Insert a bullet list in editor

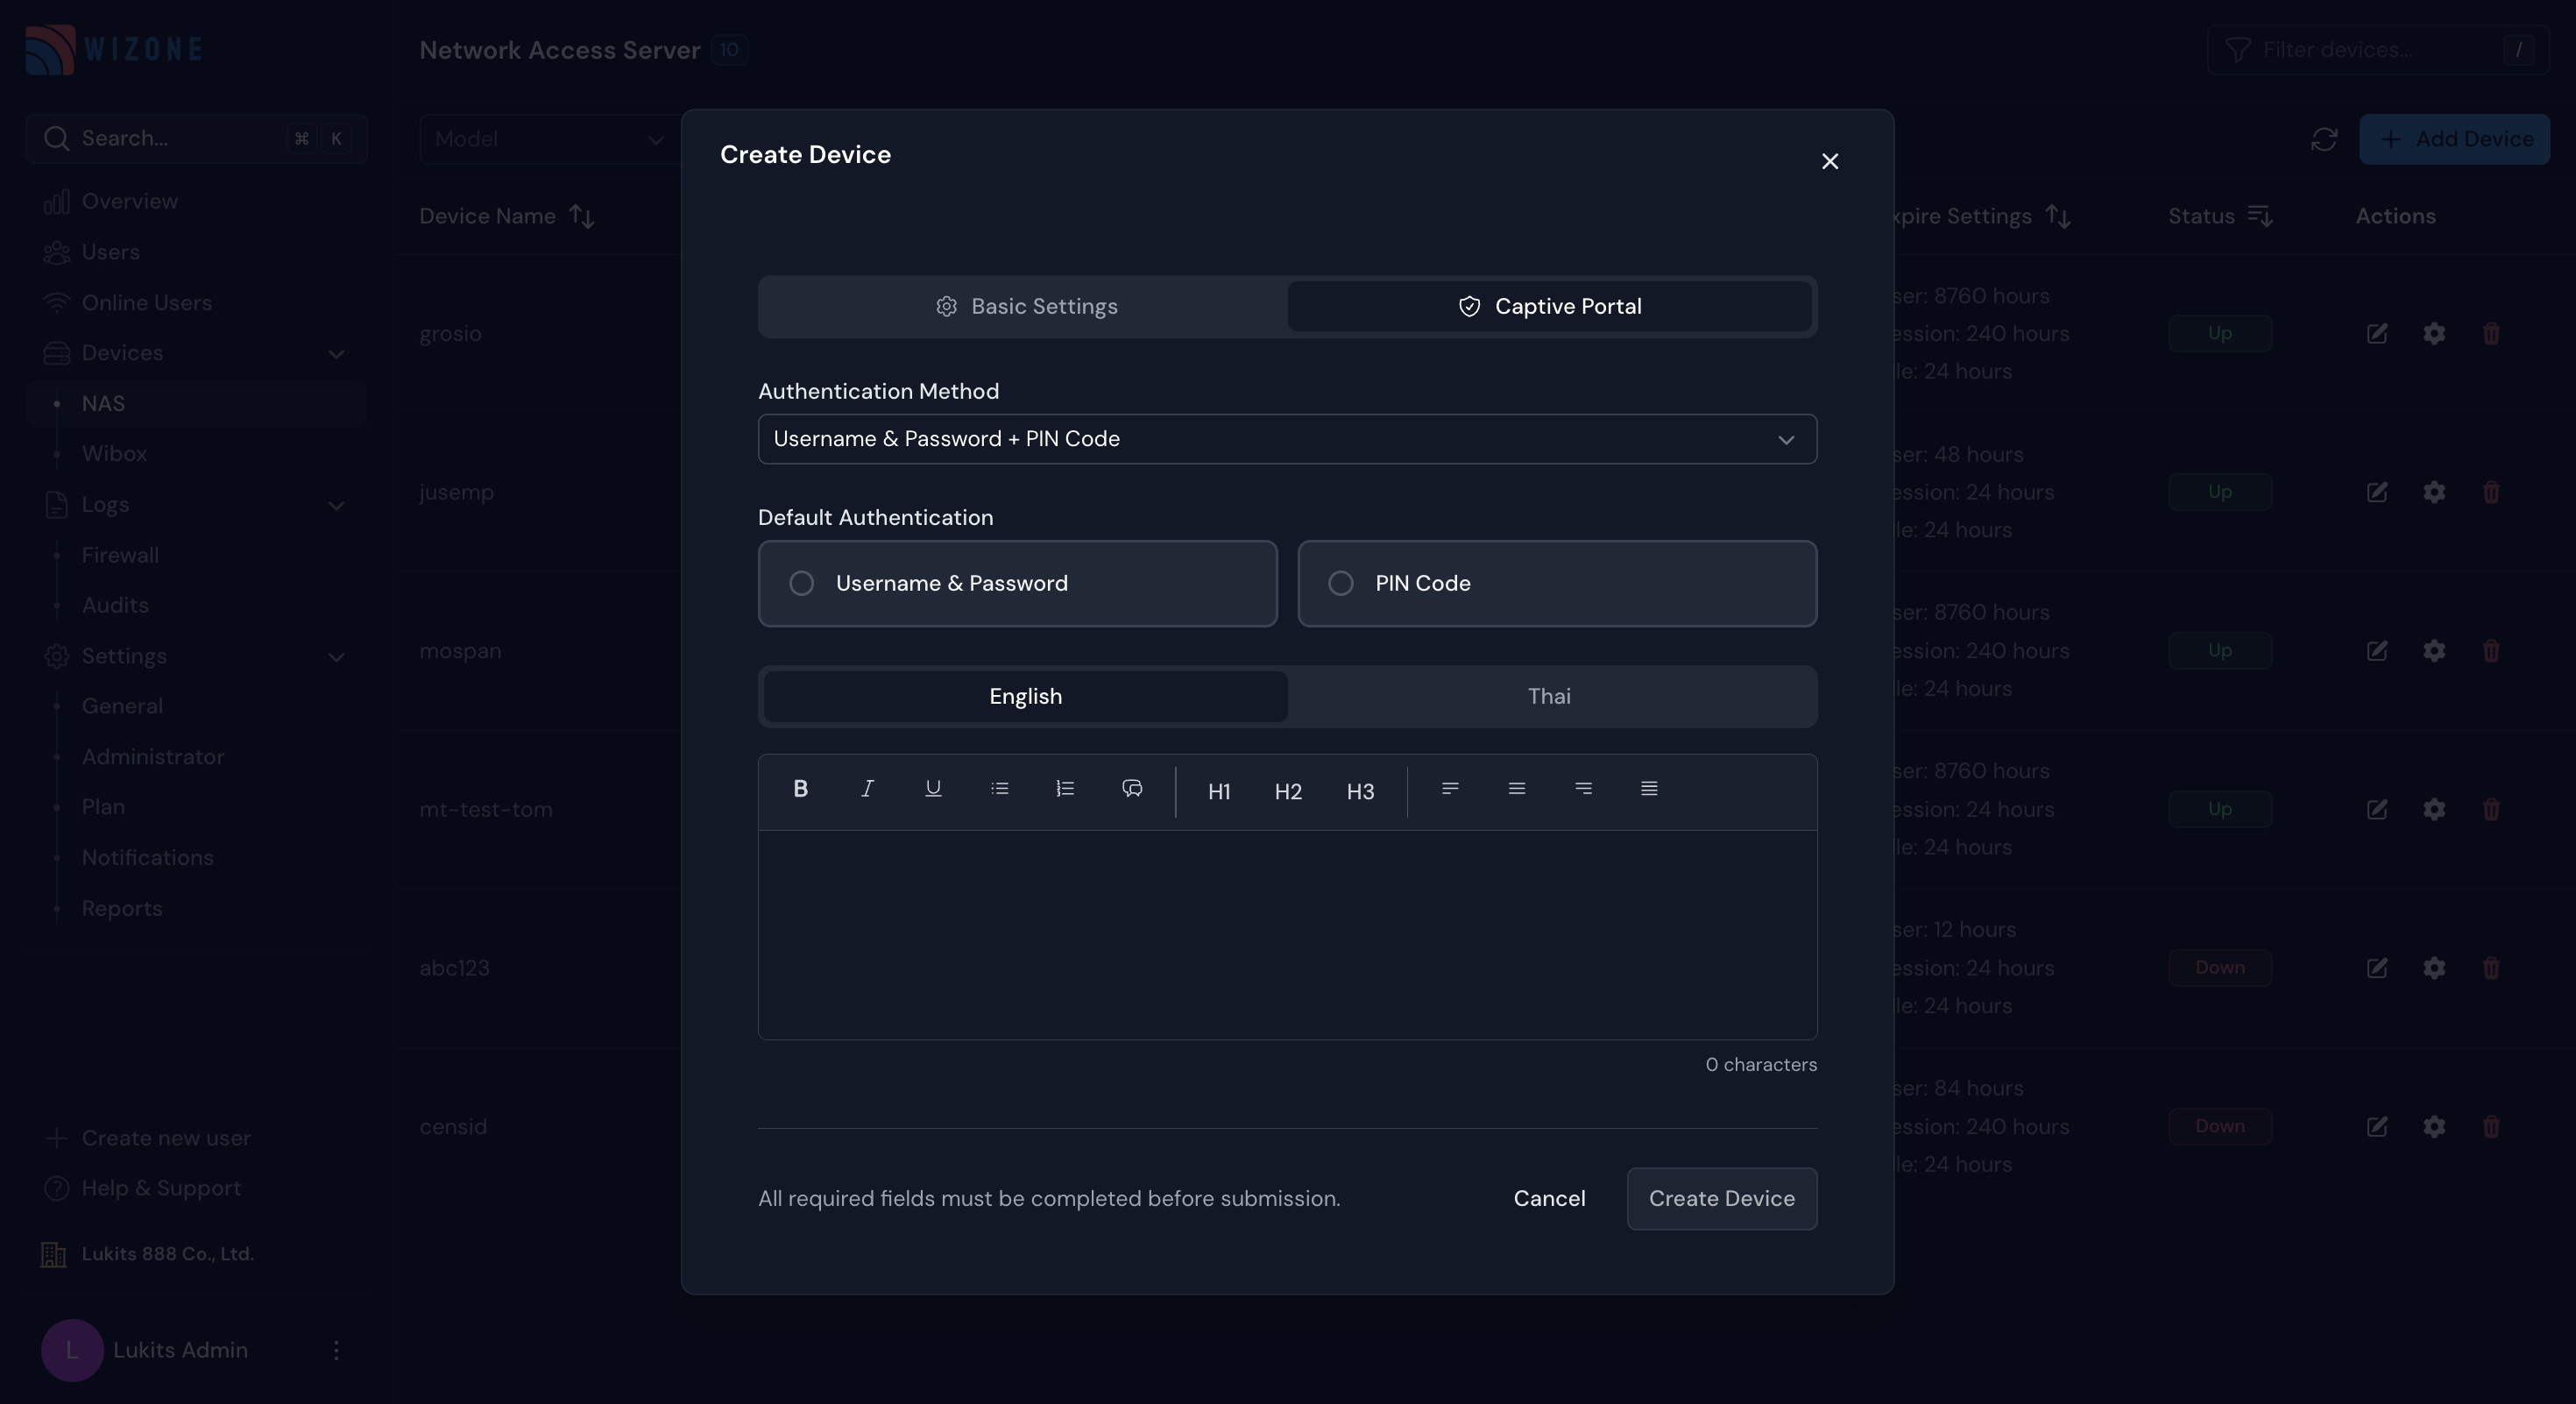[999, 789]
